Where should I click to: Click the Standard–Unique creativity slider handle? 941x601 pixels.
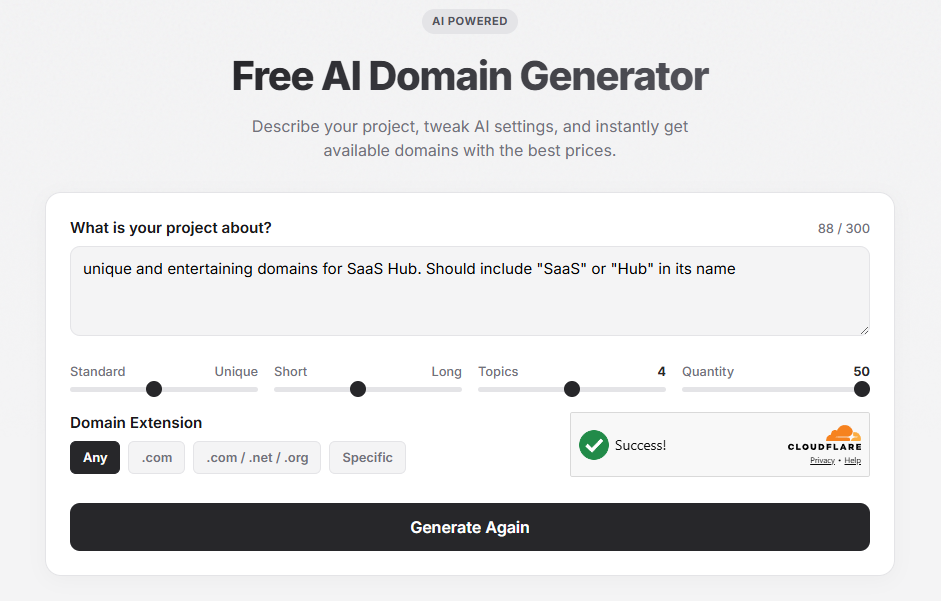pyautogui.click(x=152, y=389)
